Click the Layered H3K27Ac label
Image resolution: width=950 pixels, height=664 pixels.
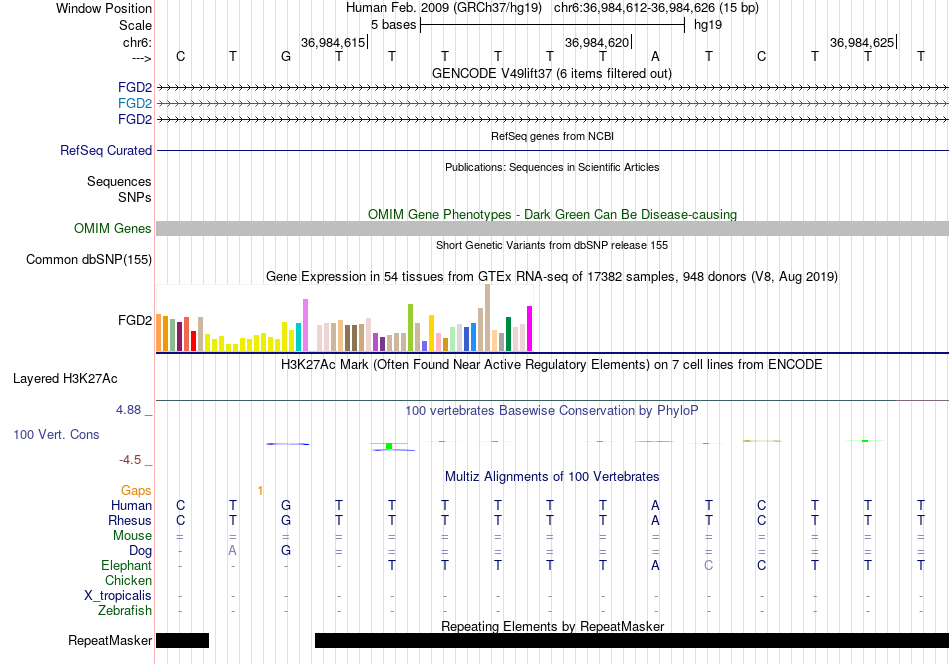click(65, 379)
